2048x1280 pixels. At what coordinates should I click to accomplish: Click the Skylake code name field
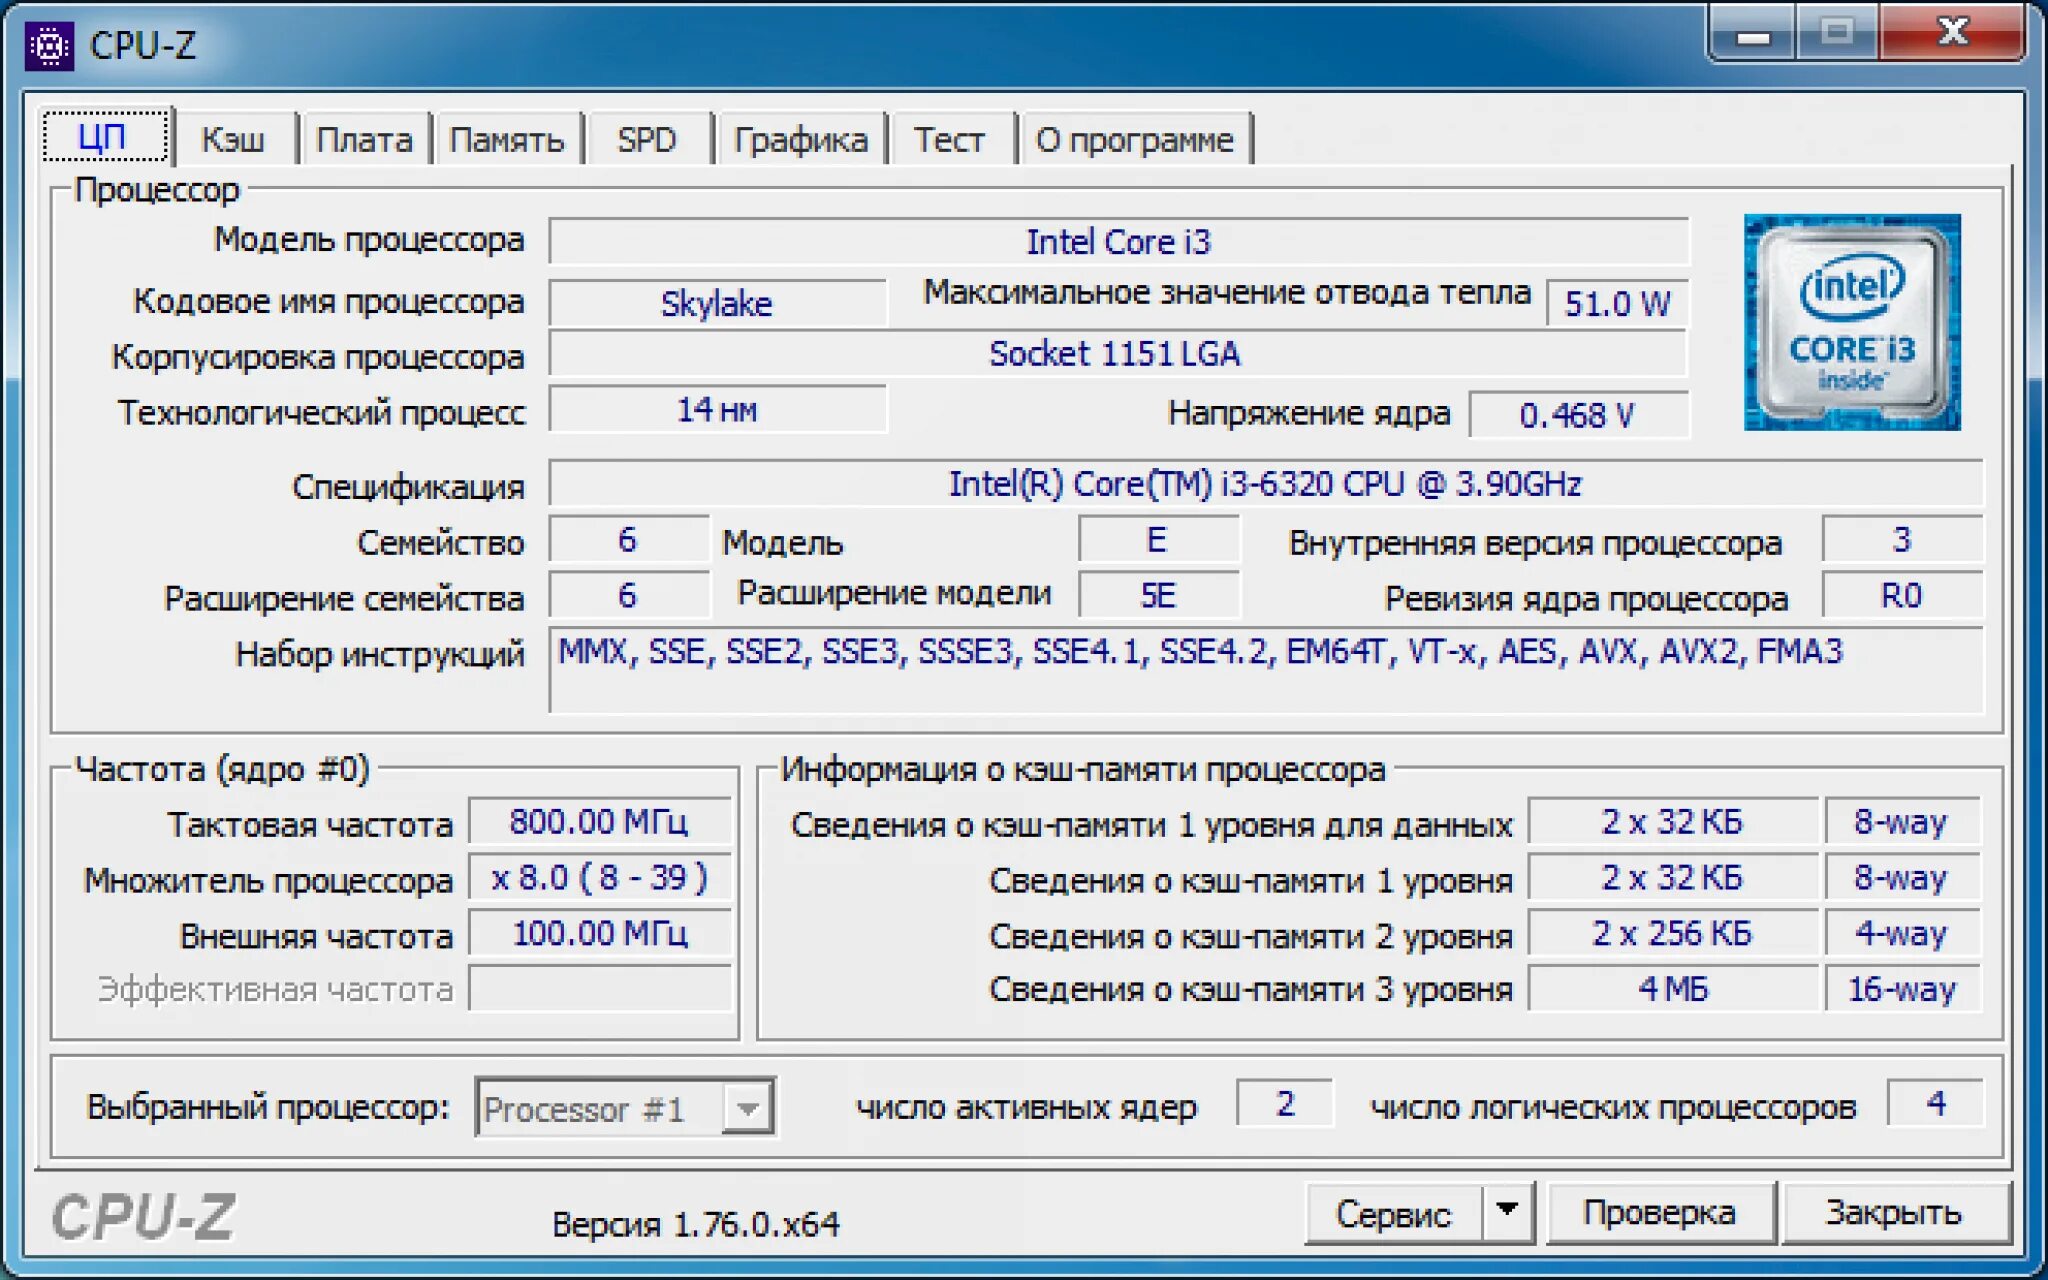(717, 303)
